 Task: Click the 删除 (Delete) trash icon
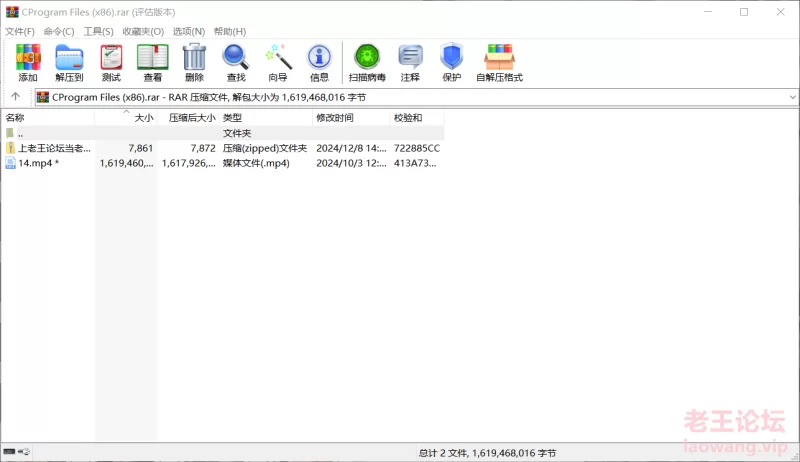coord(194,57)
